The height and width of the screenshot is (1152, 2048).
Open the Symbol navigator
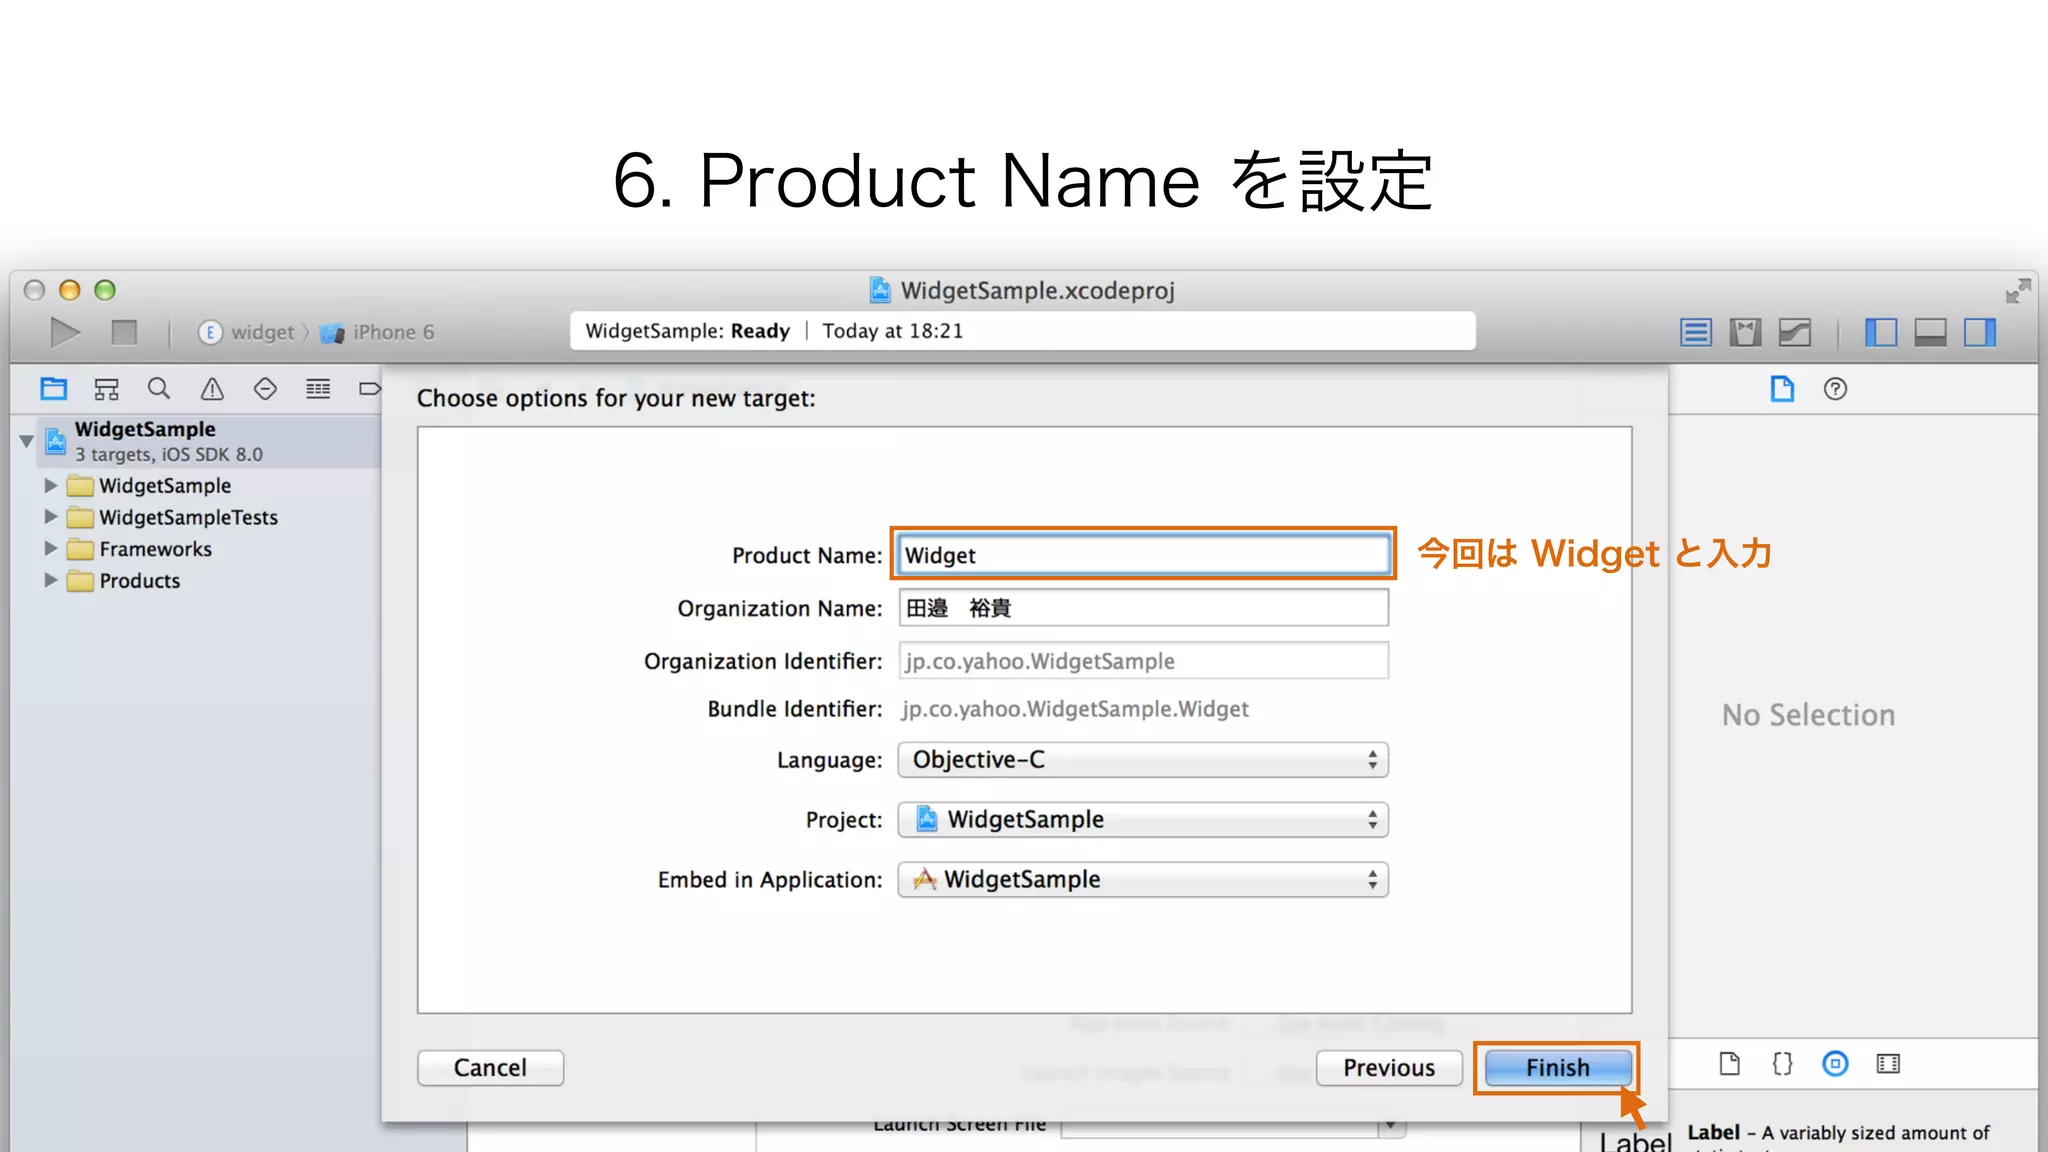coord(106,389)
